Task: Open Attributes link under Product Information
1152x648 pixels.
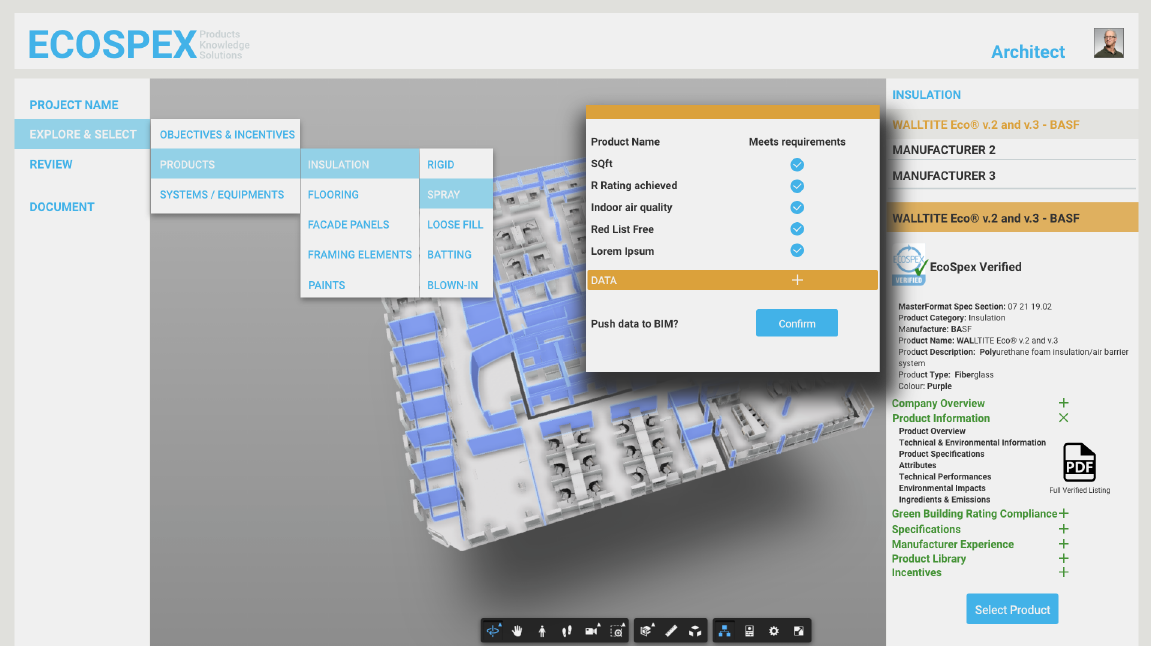Action: pyautogui.click(x=917, y=465)
